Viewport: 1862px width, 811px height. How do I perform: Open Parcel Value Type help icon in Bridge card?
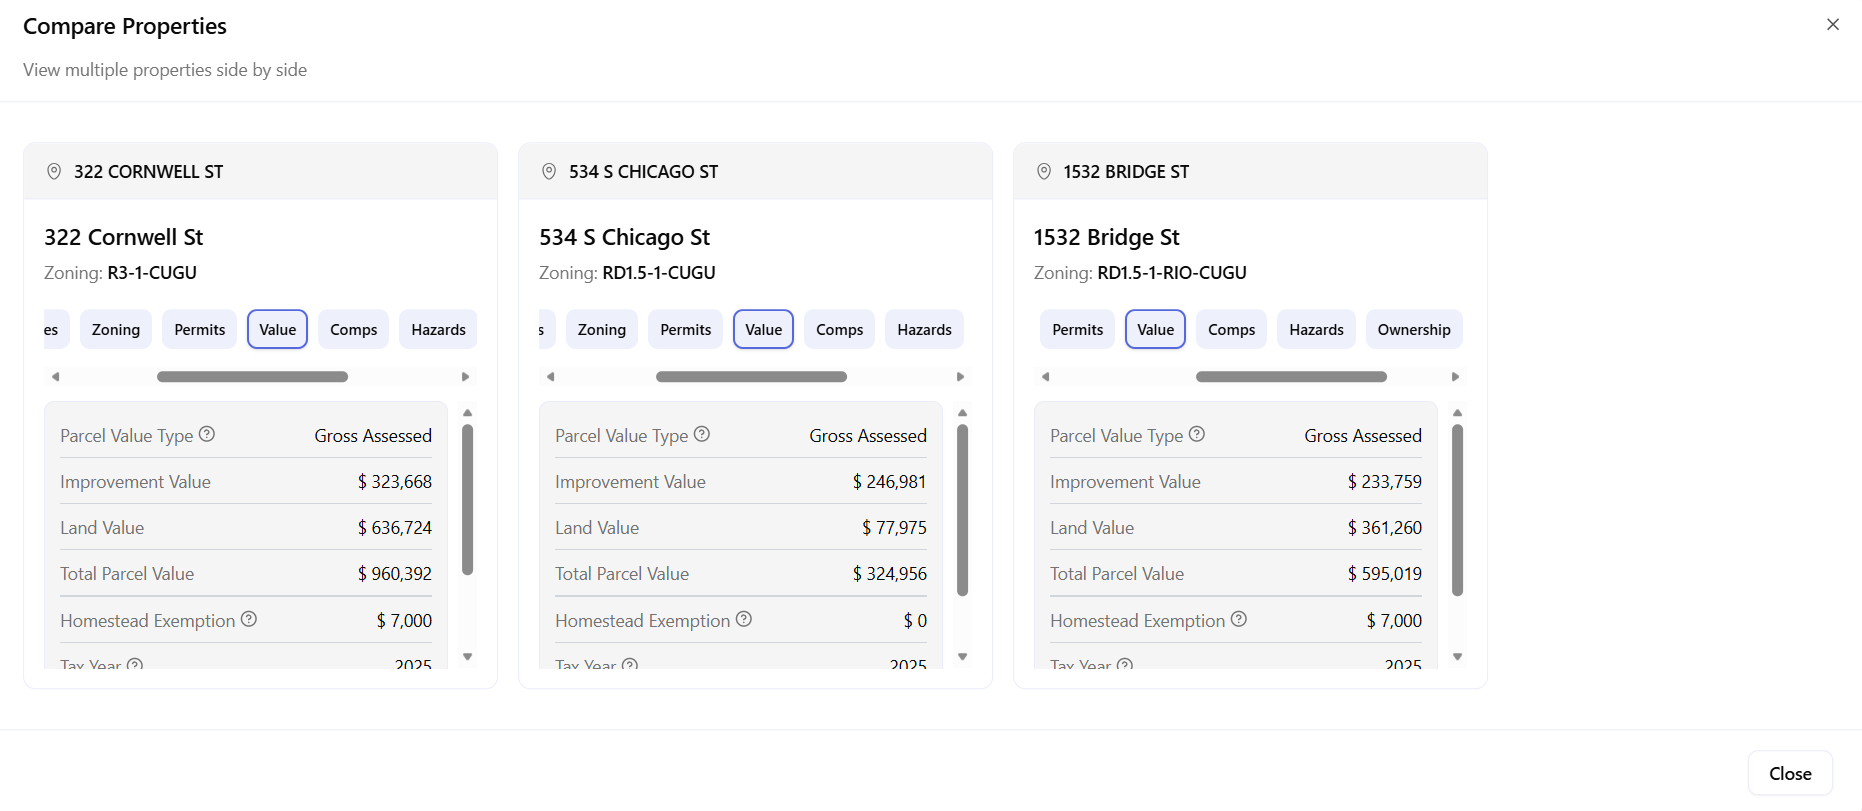1197,434
